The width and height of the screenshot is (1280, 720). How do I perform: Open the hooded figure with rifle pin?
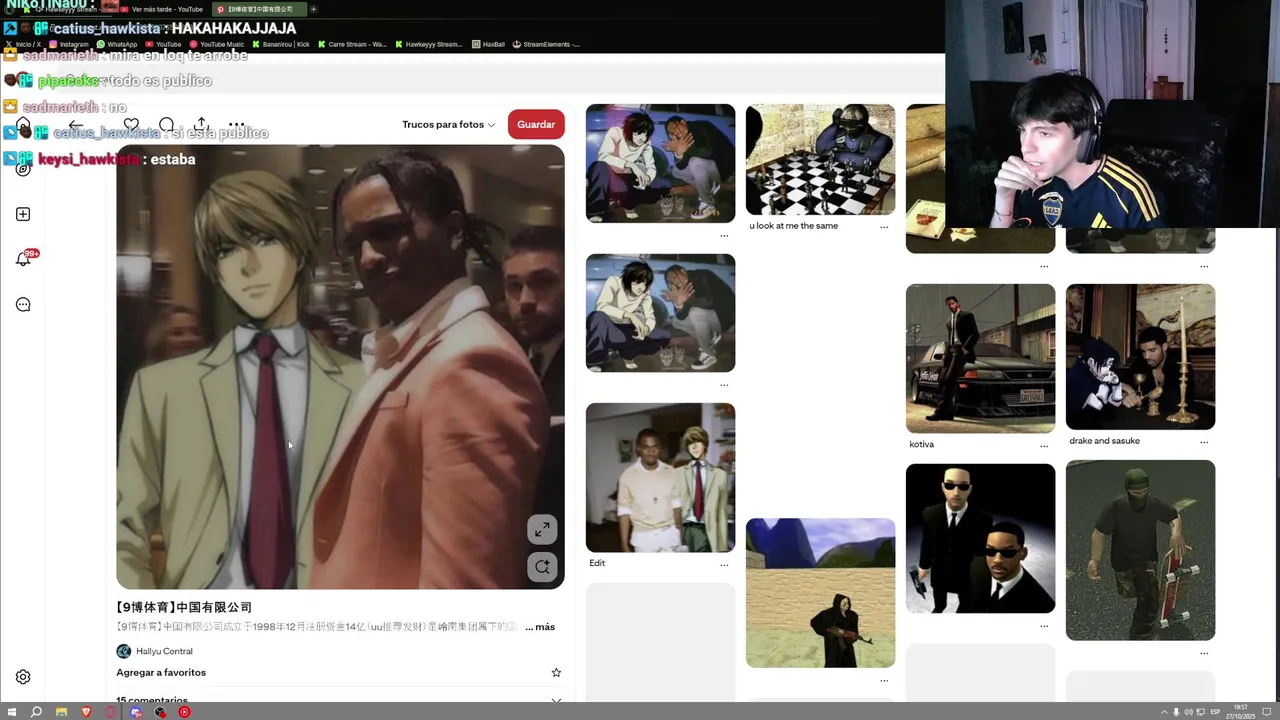(820, 593)
